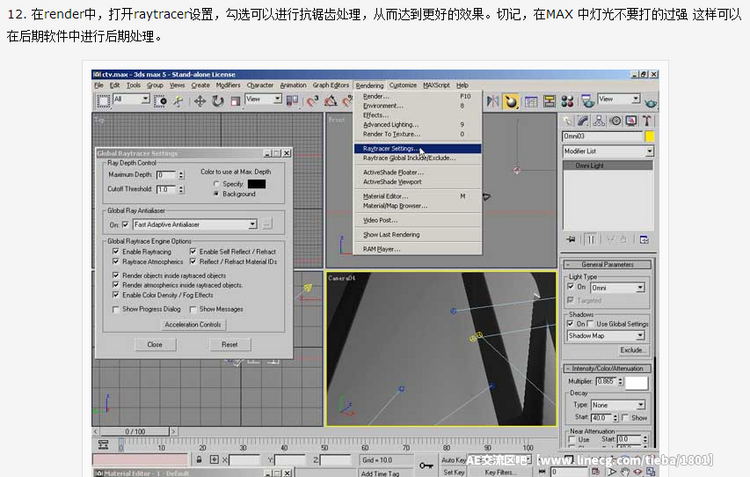Click the Close button in raytracer dialog

[x=155, y=344]
